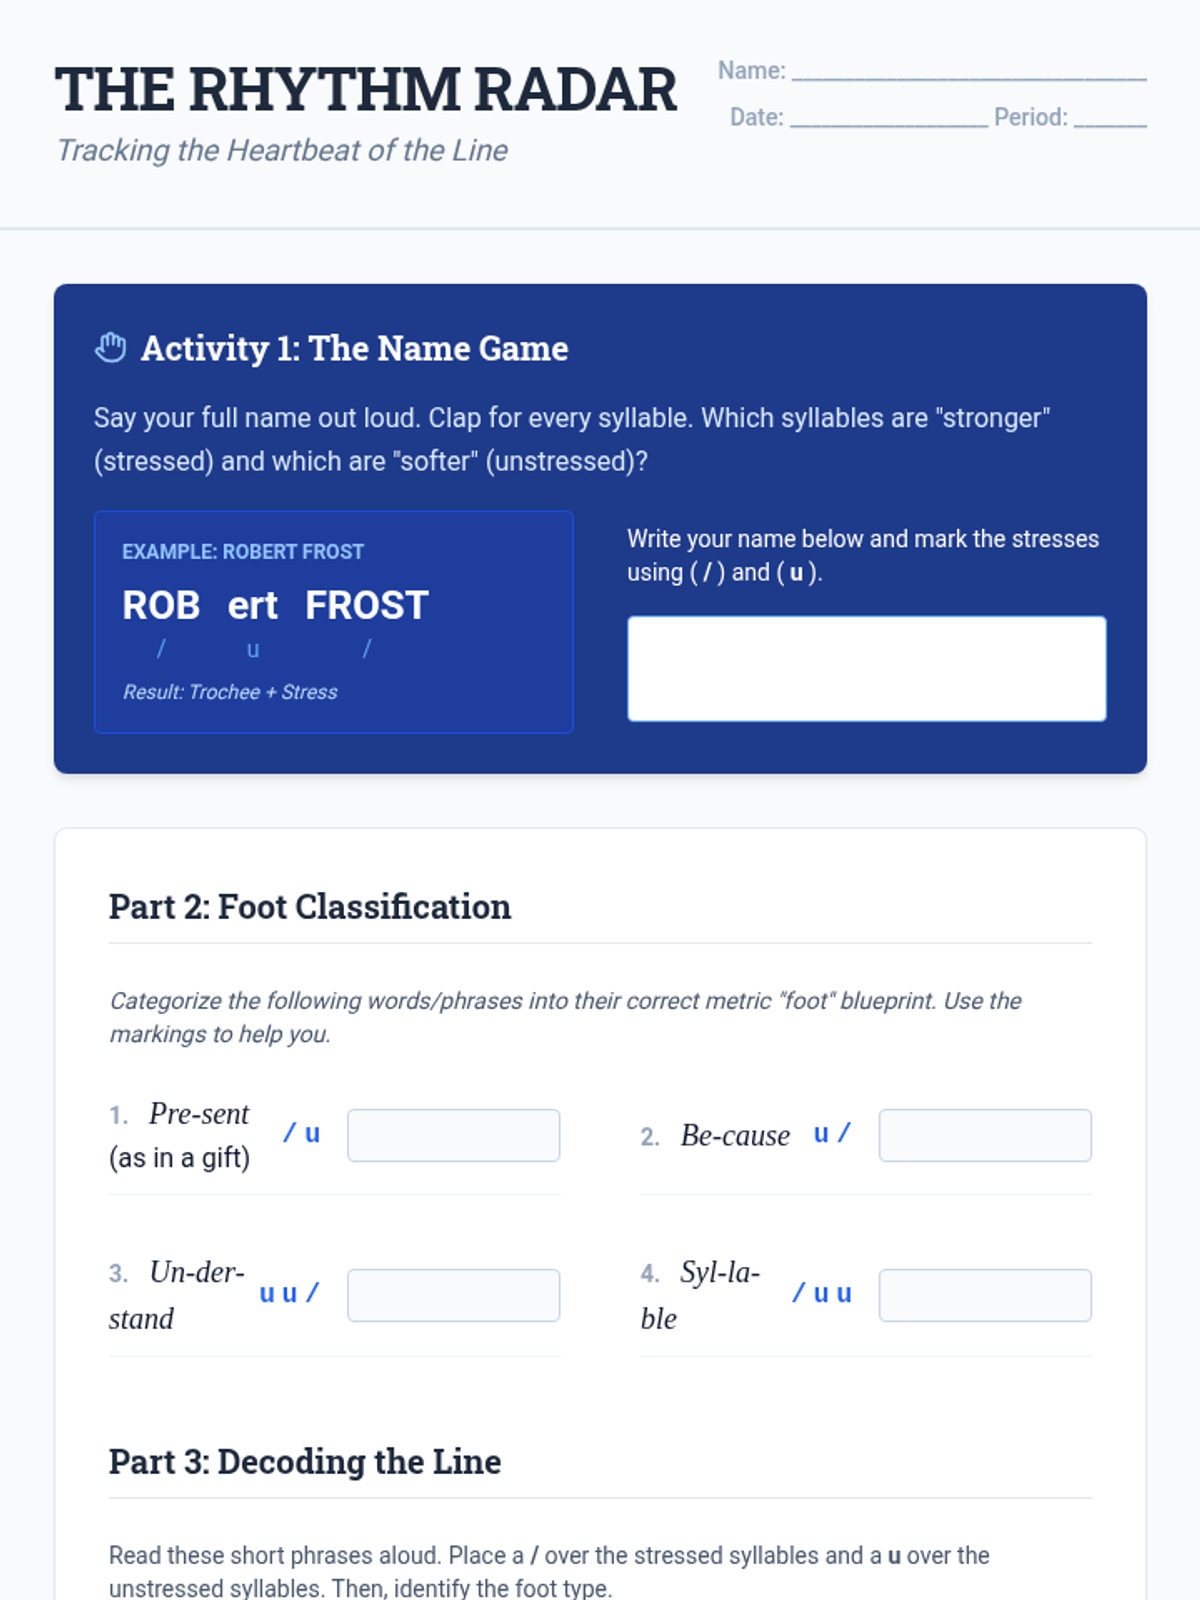Click the Period blank line
Screen dimensions: 1200x1600
1110,119
